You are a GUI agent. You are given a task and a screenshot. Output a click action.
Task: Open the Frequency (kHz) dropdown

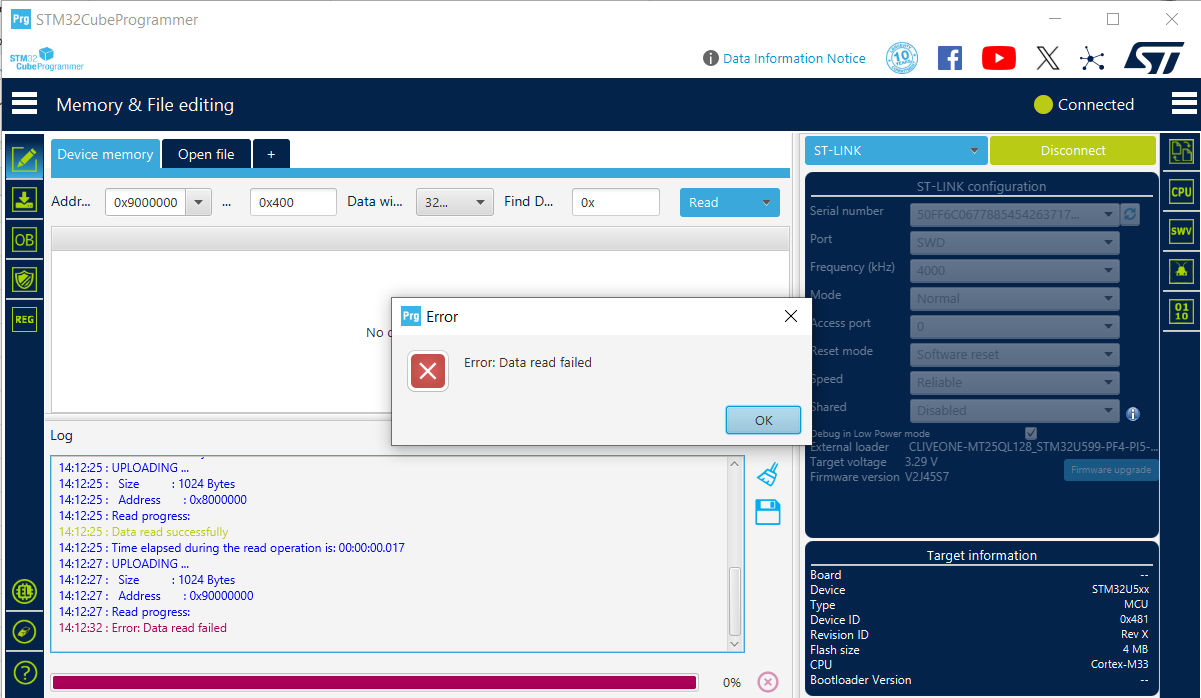(x=1014, y=270)
